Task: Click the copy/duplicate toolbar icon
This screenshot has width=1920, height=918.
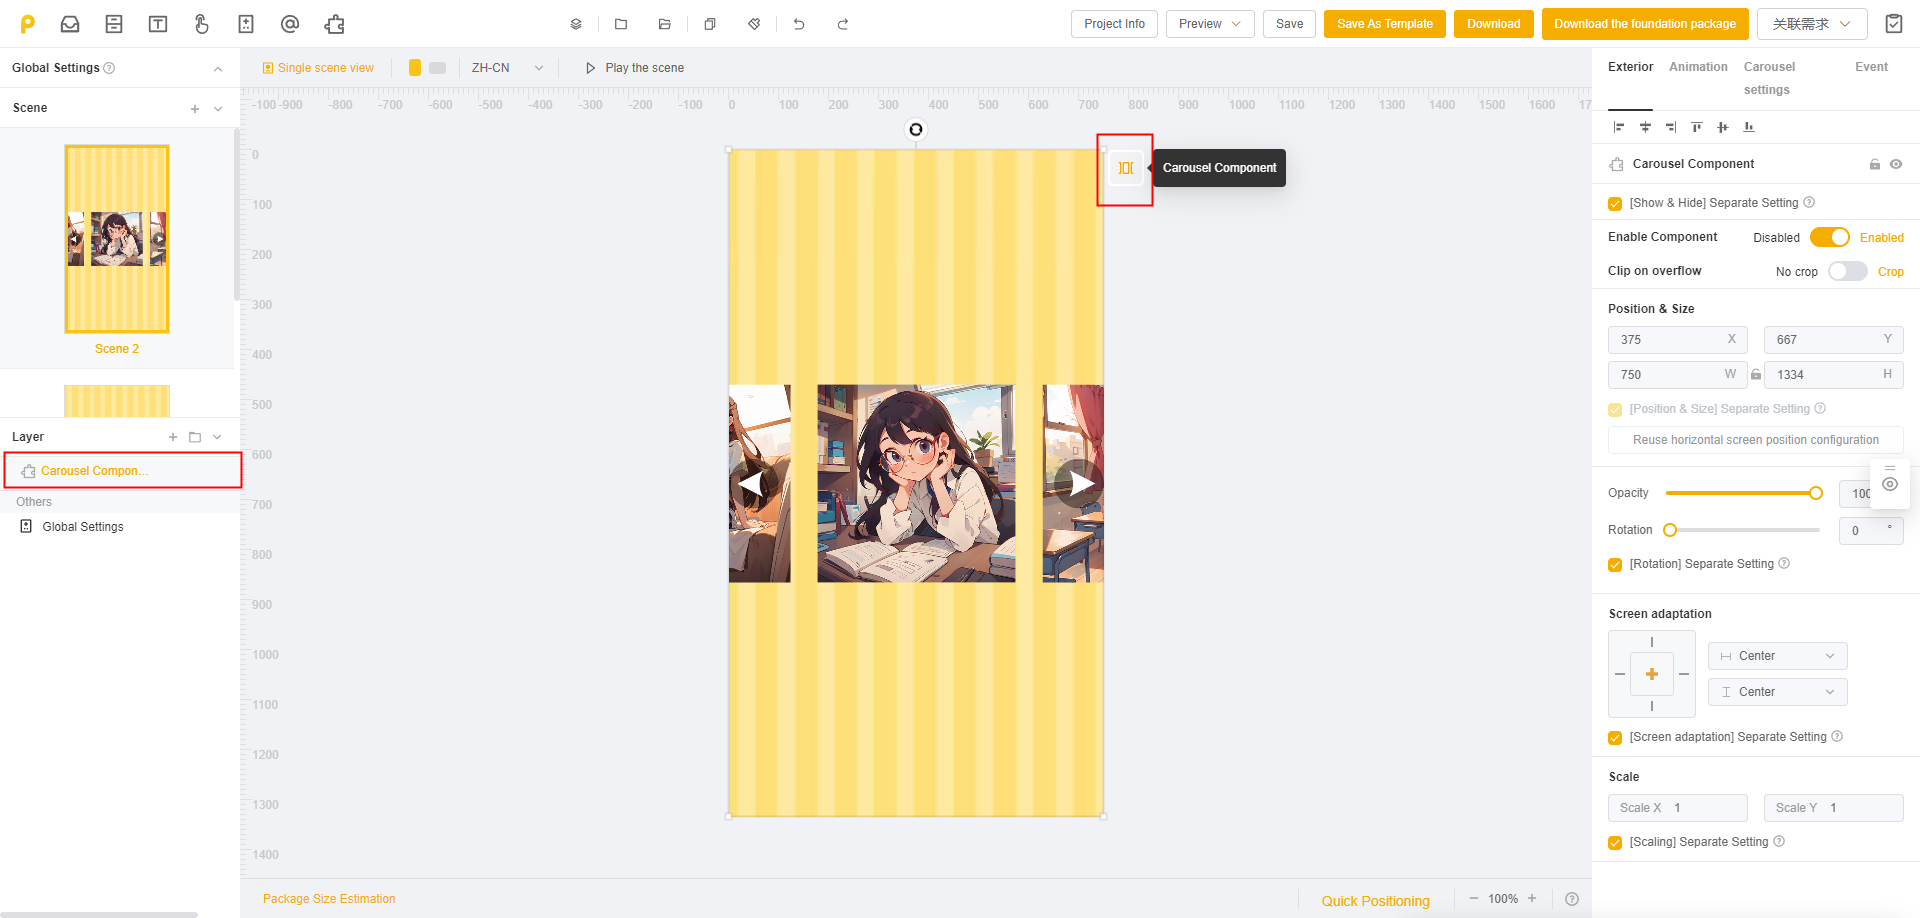Action: click(x=710, y=24)
